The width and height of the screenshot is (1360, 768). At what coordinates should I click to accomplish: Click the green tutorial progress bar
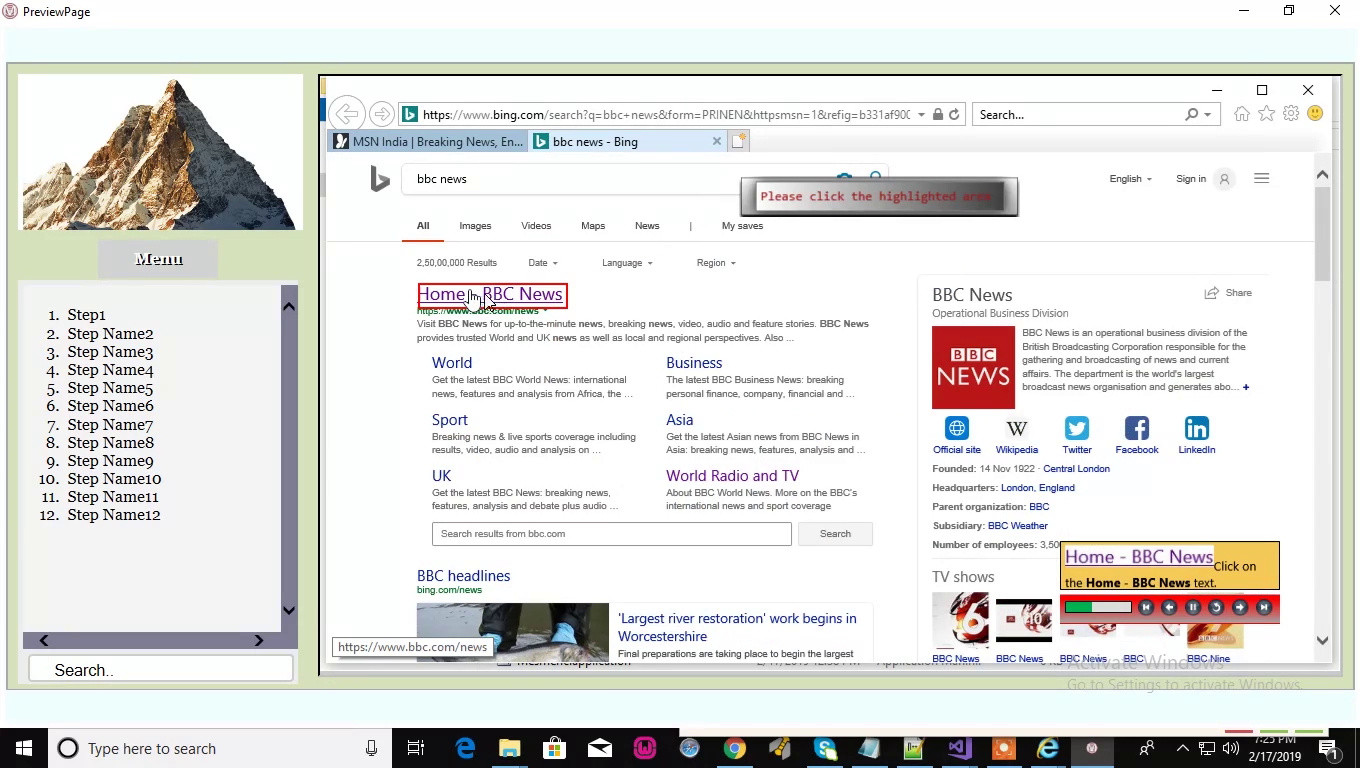(1097, 607)
